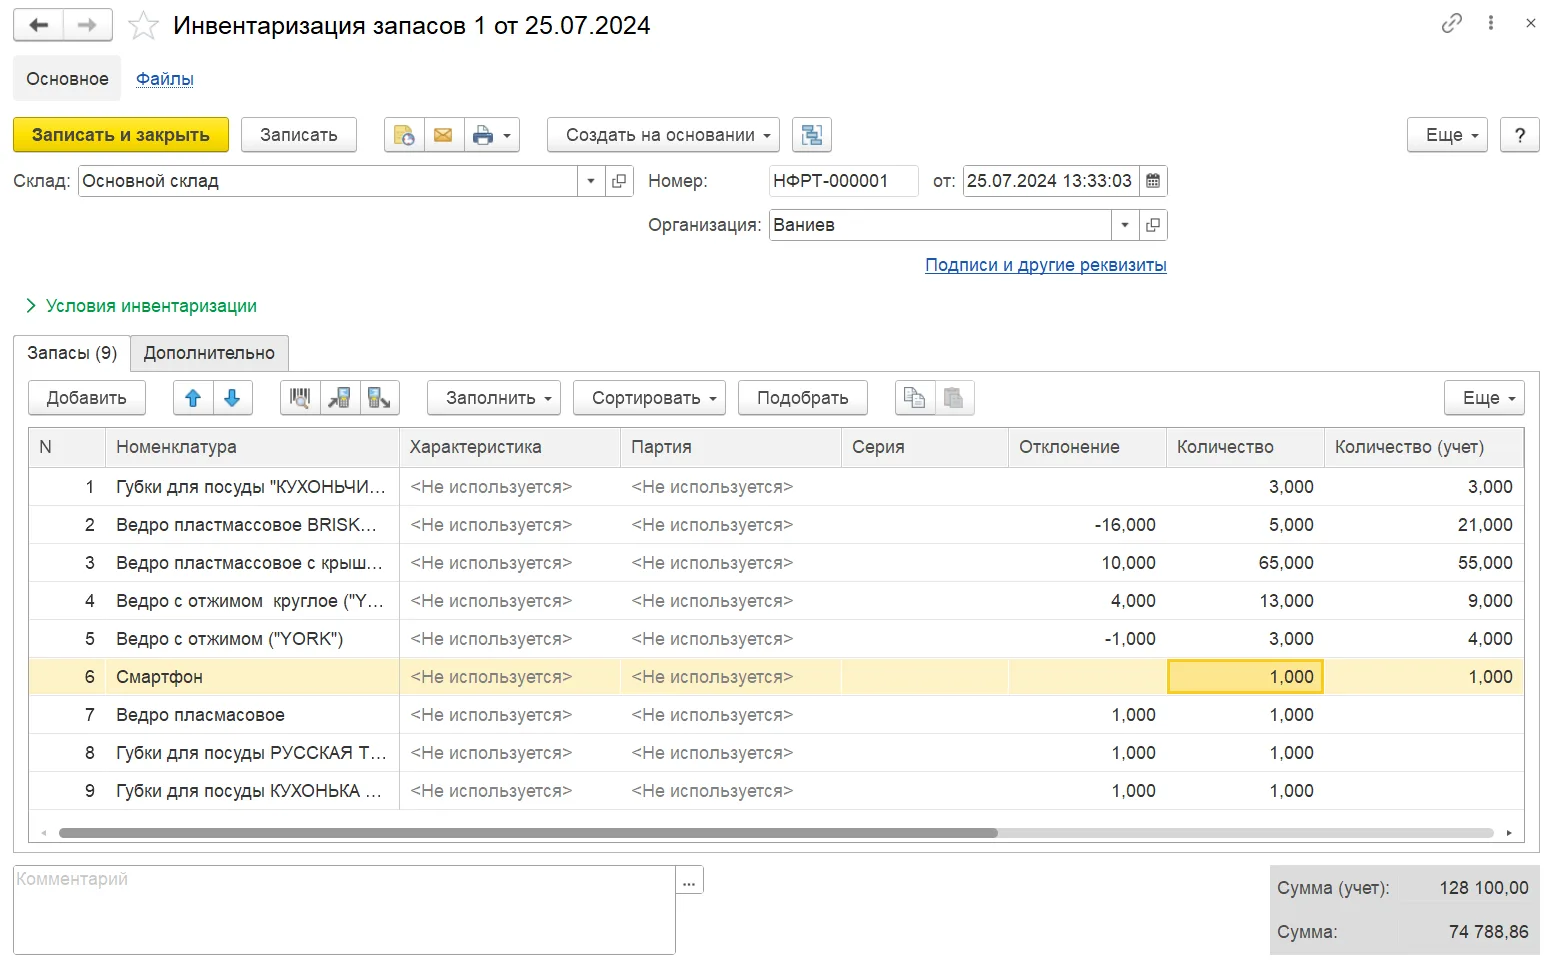Add a new row with Добавить

[87, 398]
